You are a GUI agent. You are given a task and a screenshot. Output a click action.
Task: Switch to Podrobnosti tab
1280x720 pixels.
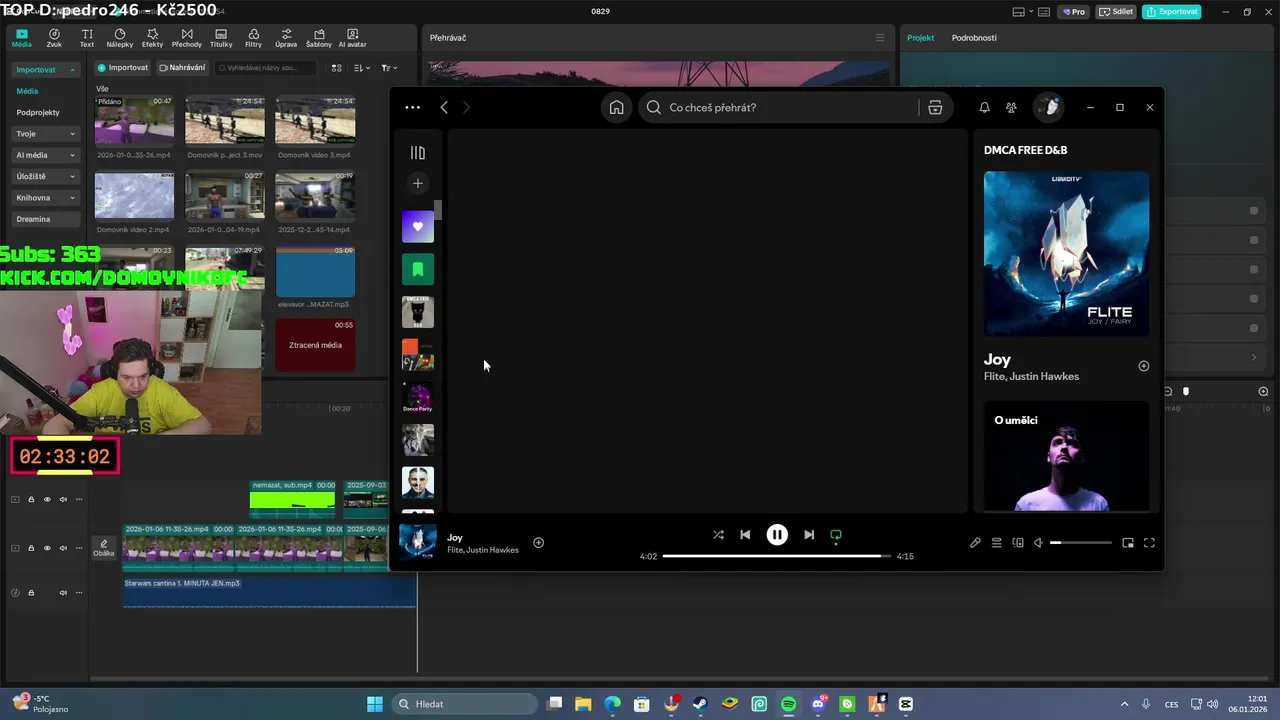coord(974,38)
